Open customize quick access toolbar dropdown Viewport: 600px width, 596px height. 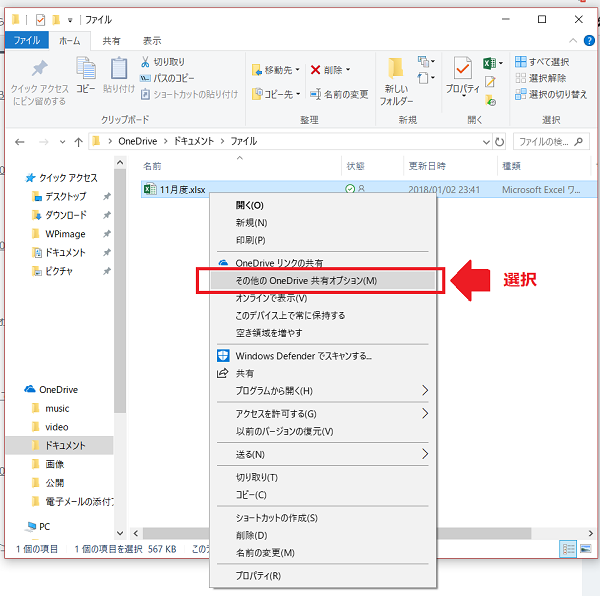[70, 20]
